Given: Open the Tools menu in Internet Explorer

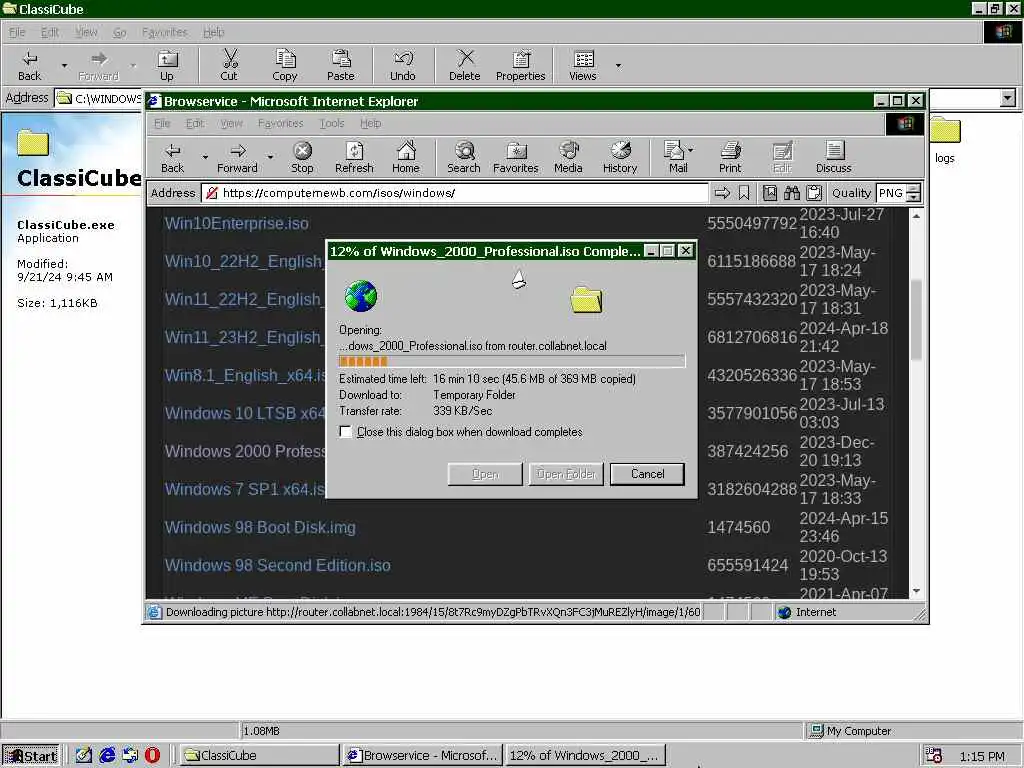Looking at the screenshot, I should (x=332, y=123).
